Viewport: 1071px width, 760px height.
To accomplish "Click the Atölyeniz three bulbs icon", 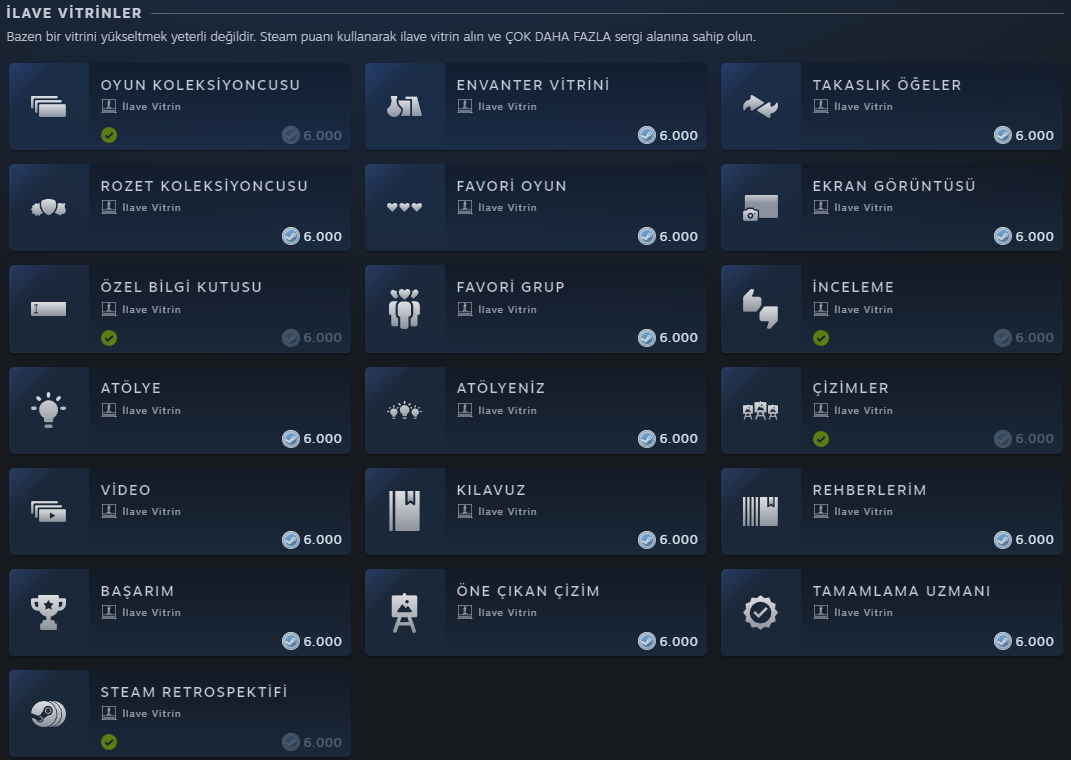I will [x=404, y=410].
